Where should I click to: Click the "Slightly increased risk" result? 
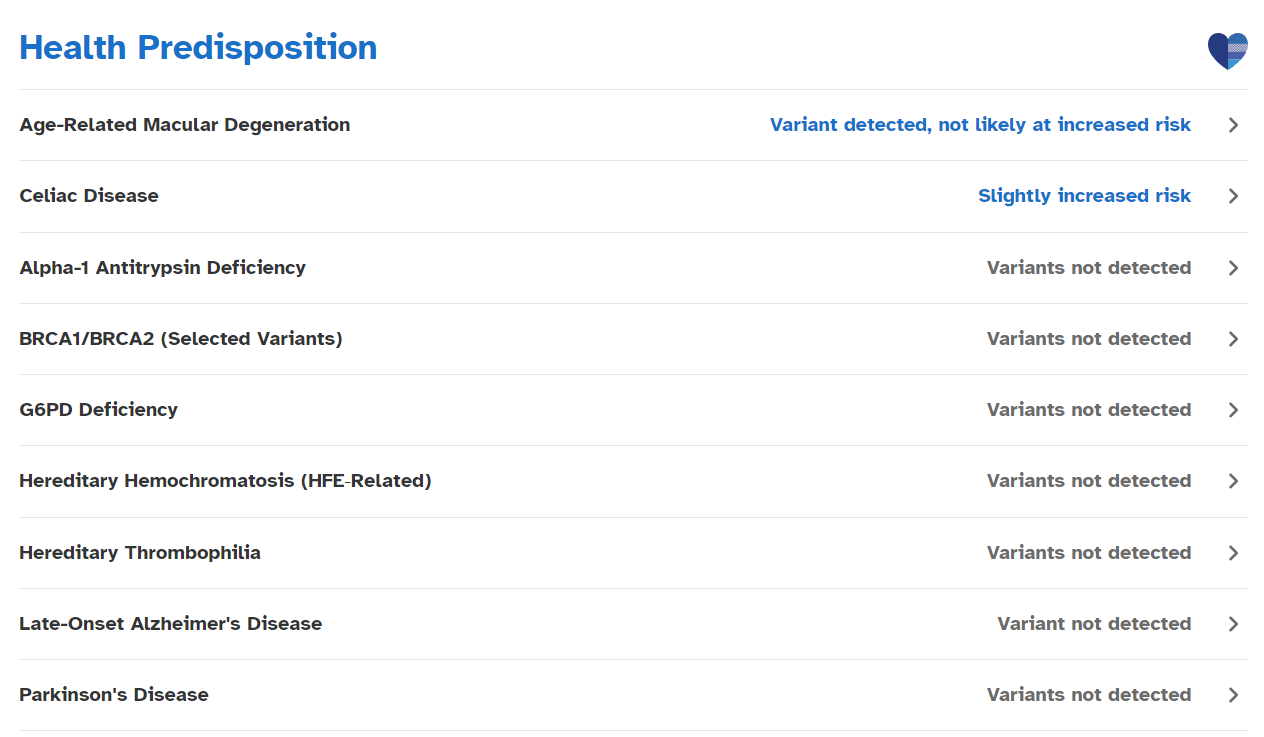tap(1084, 196)
